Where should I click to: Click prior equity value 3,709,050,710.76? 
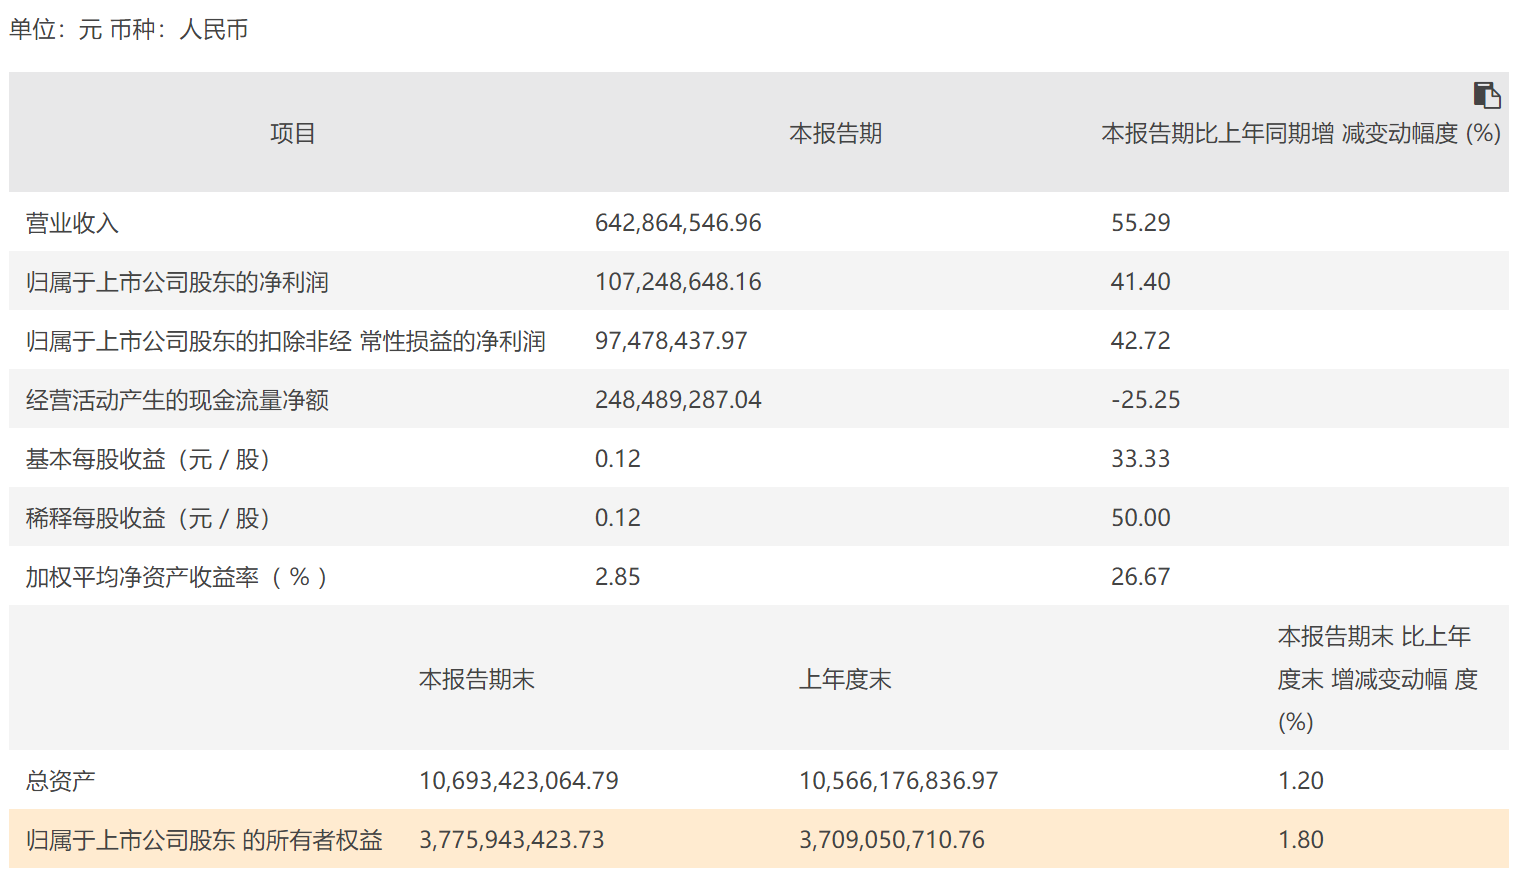coord(892,839)
